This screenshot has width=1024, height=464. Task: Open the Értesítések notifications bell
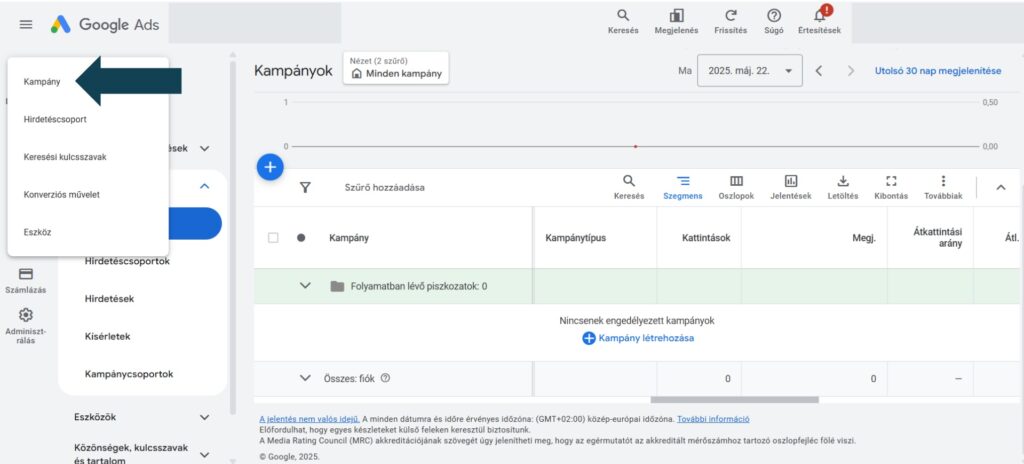[819, 20]
